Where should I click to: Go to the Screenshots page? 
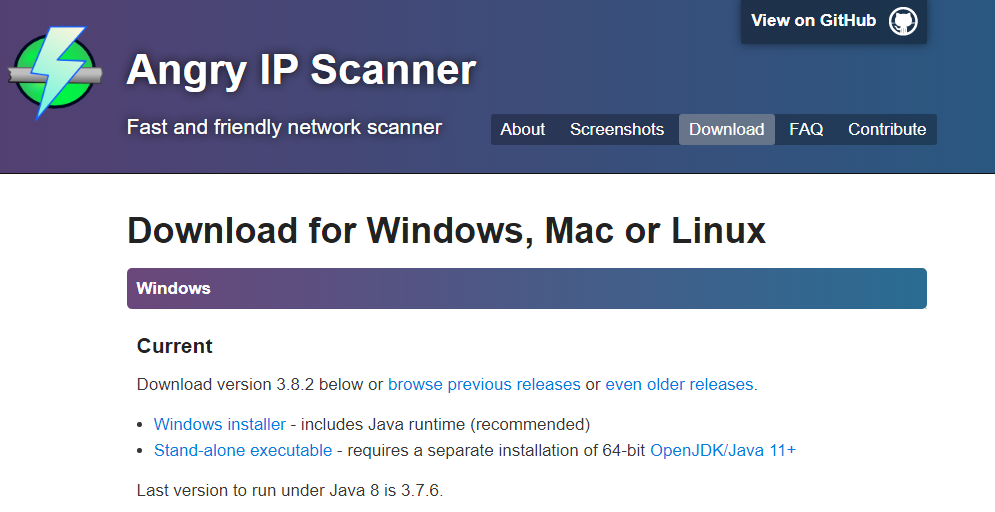pos(617,129)
